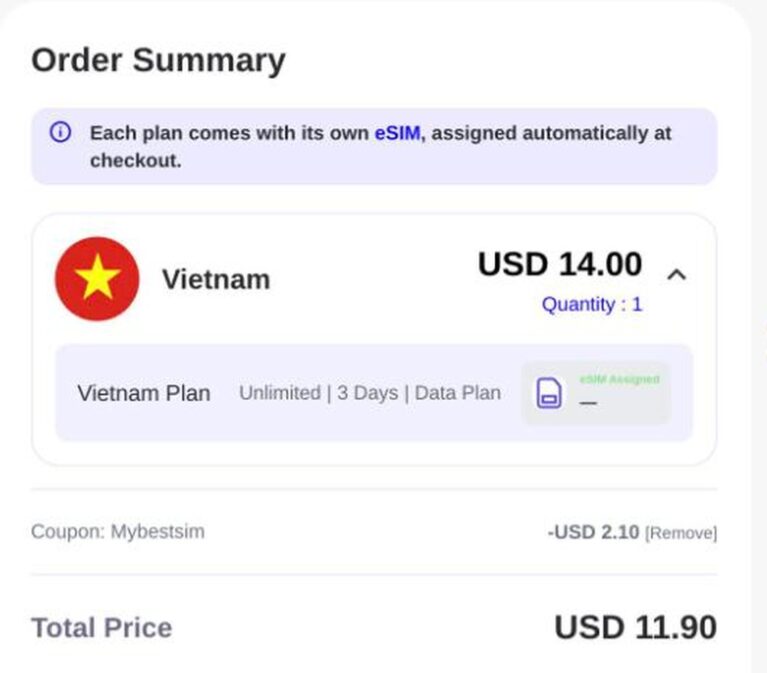Open the eSIM link in the banner
The width and height of the screenshot is (767, 673).
click(397, 133)
